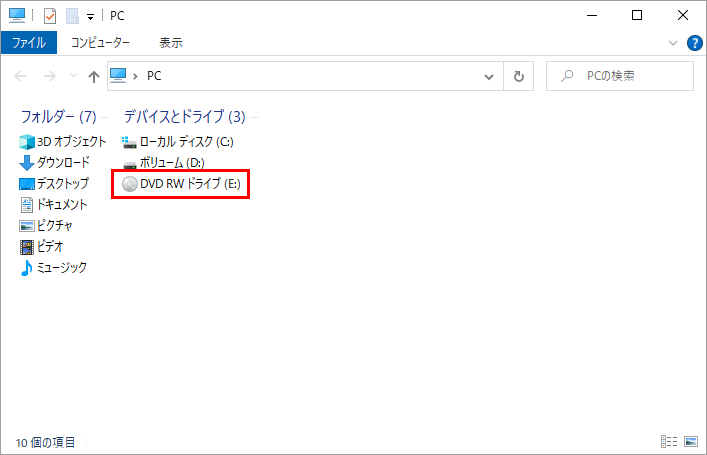Select the ボリューム (D:) drive icon

[x=129, y=164]
